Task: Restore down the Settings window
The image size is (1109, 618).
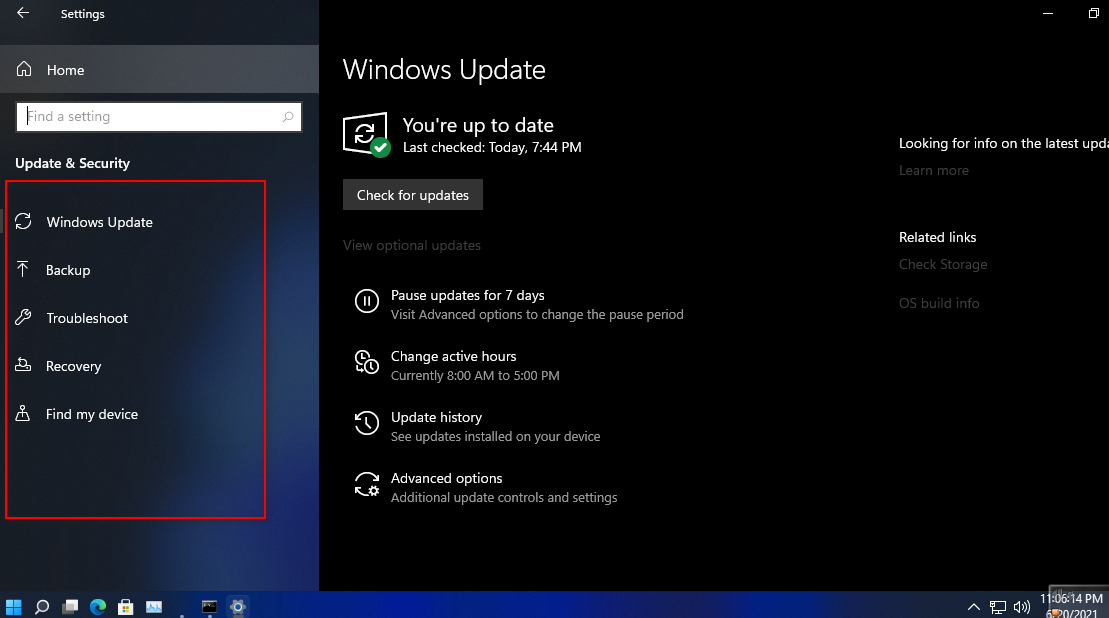Action: (x=1093, y=13)
